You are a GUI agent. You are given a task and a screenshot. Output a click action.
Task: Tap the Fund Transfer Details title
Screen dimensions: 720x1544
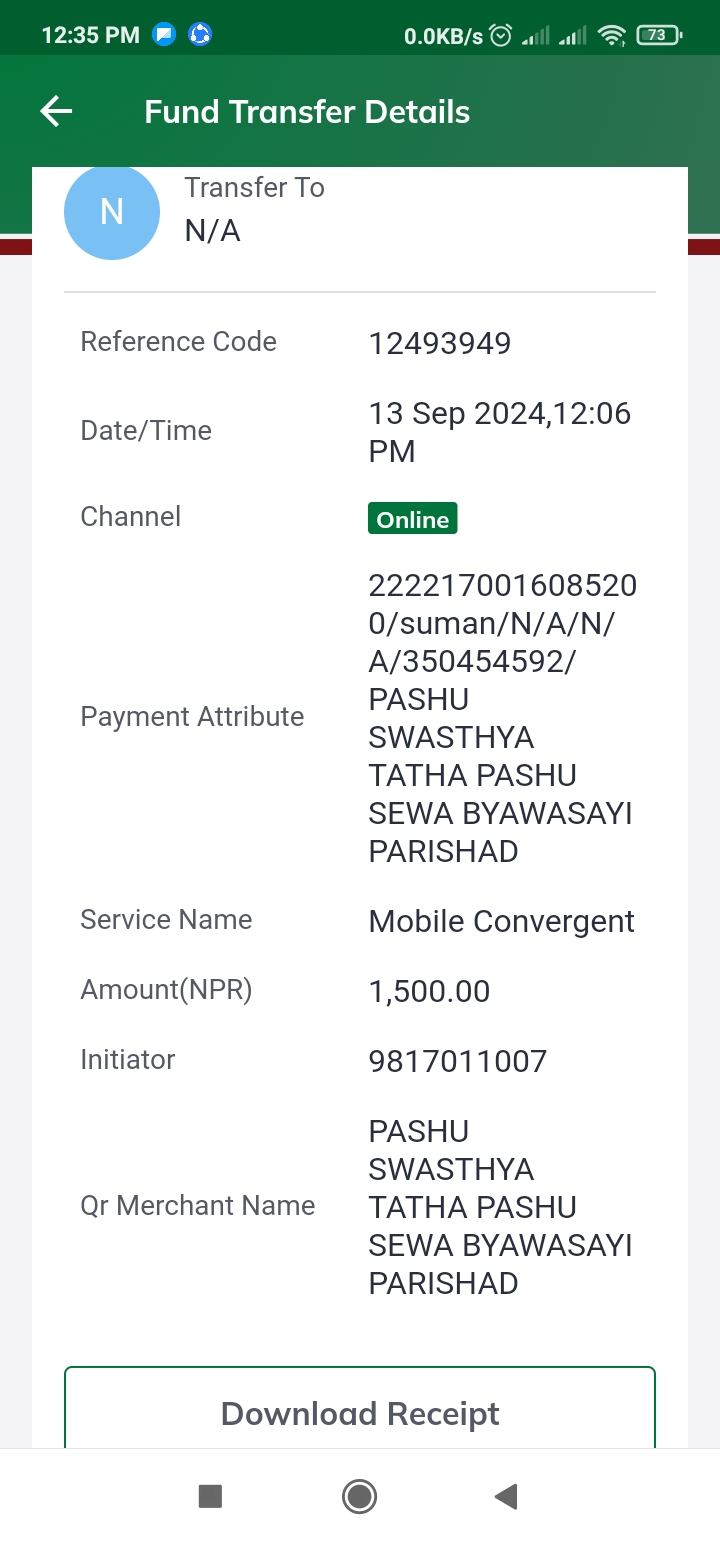point(307,111)
